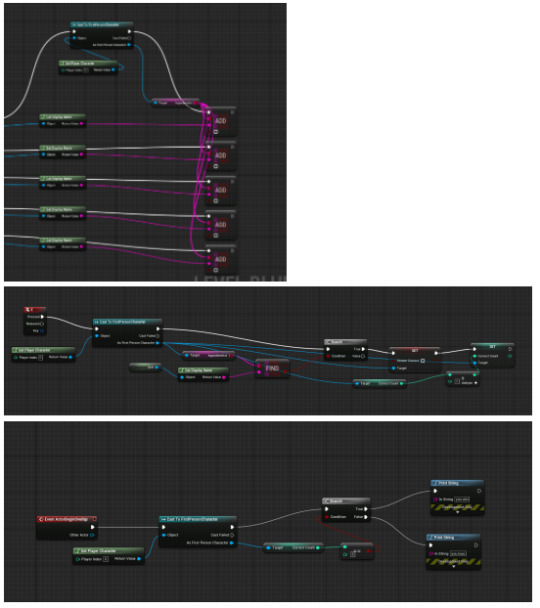Image resolution: width=540 pixels, height=608 pixels.
Task: Select the Self reference node
Action: pos(145,367)
